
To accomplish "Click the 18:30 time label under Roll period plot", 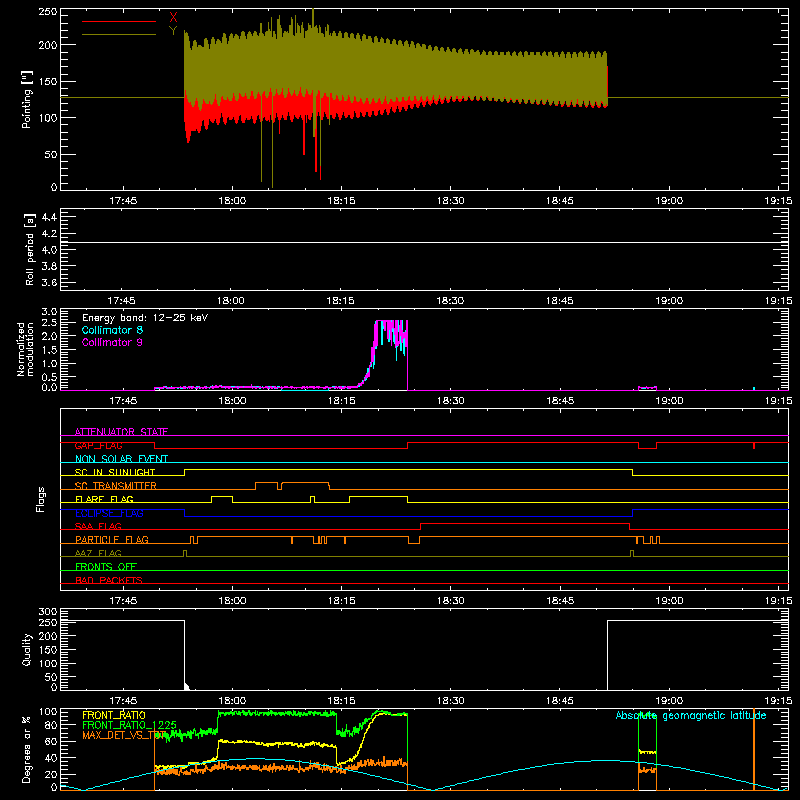I will [450, 301].
